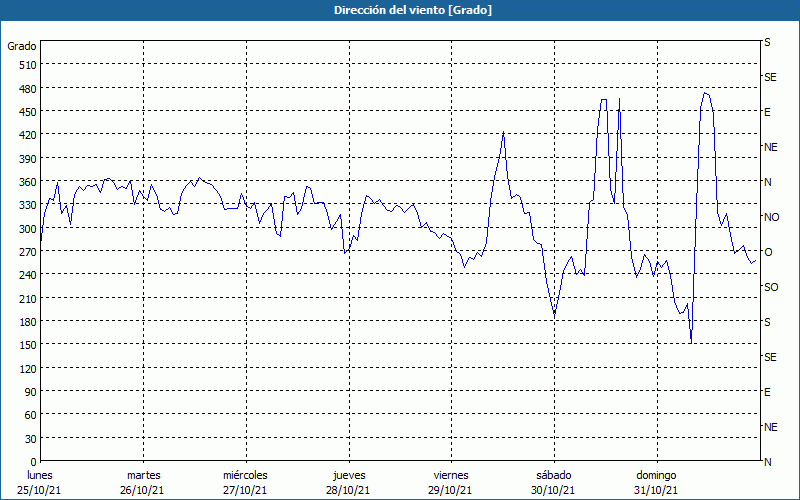Click the 450 degree axis label
Screen dimensions: 800x500
tap(28, 112)
